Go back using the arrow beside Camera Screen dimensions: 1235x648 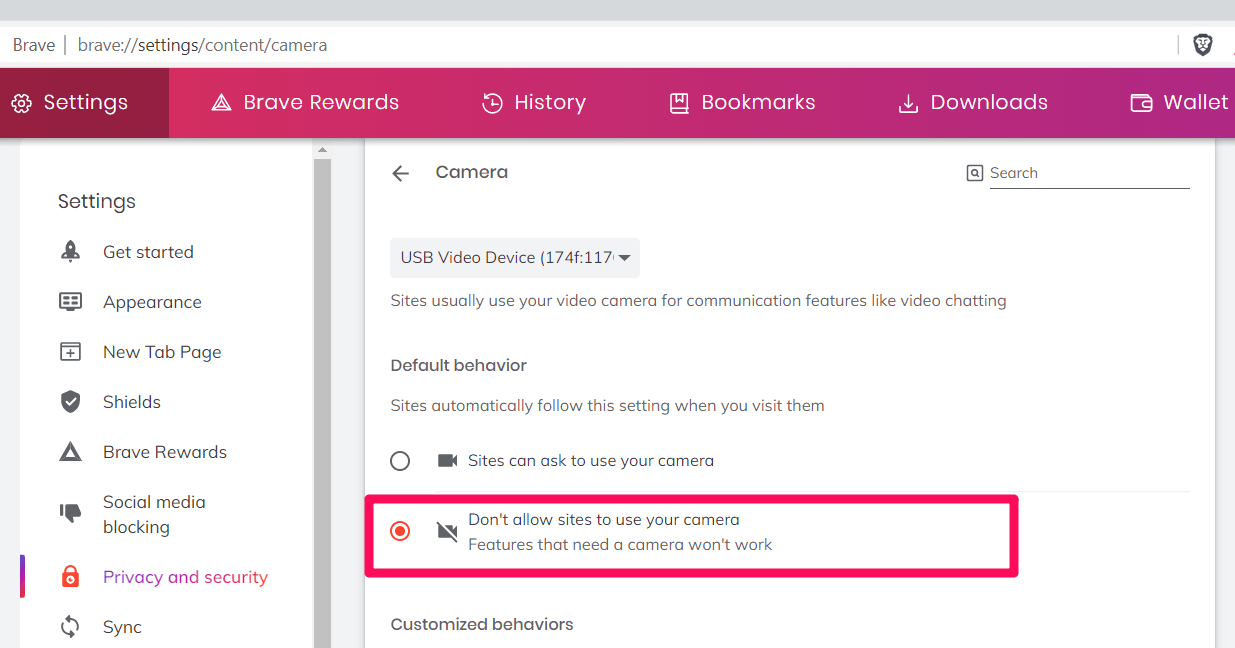click(401, 173)
